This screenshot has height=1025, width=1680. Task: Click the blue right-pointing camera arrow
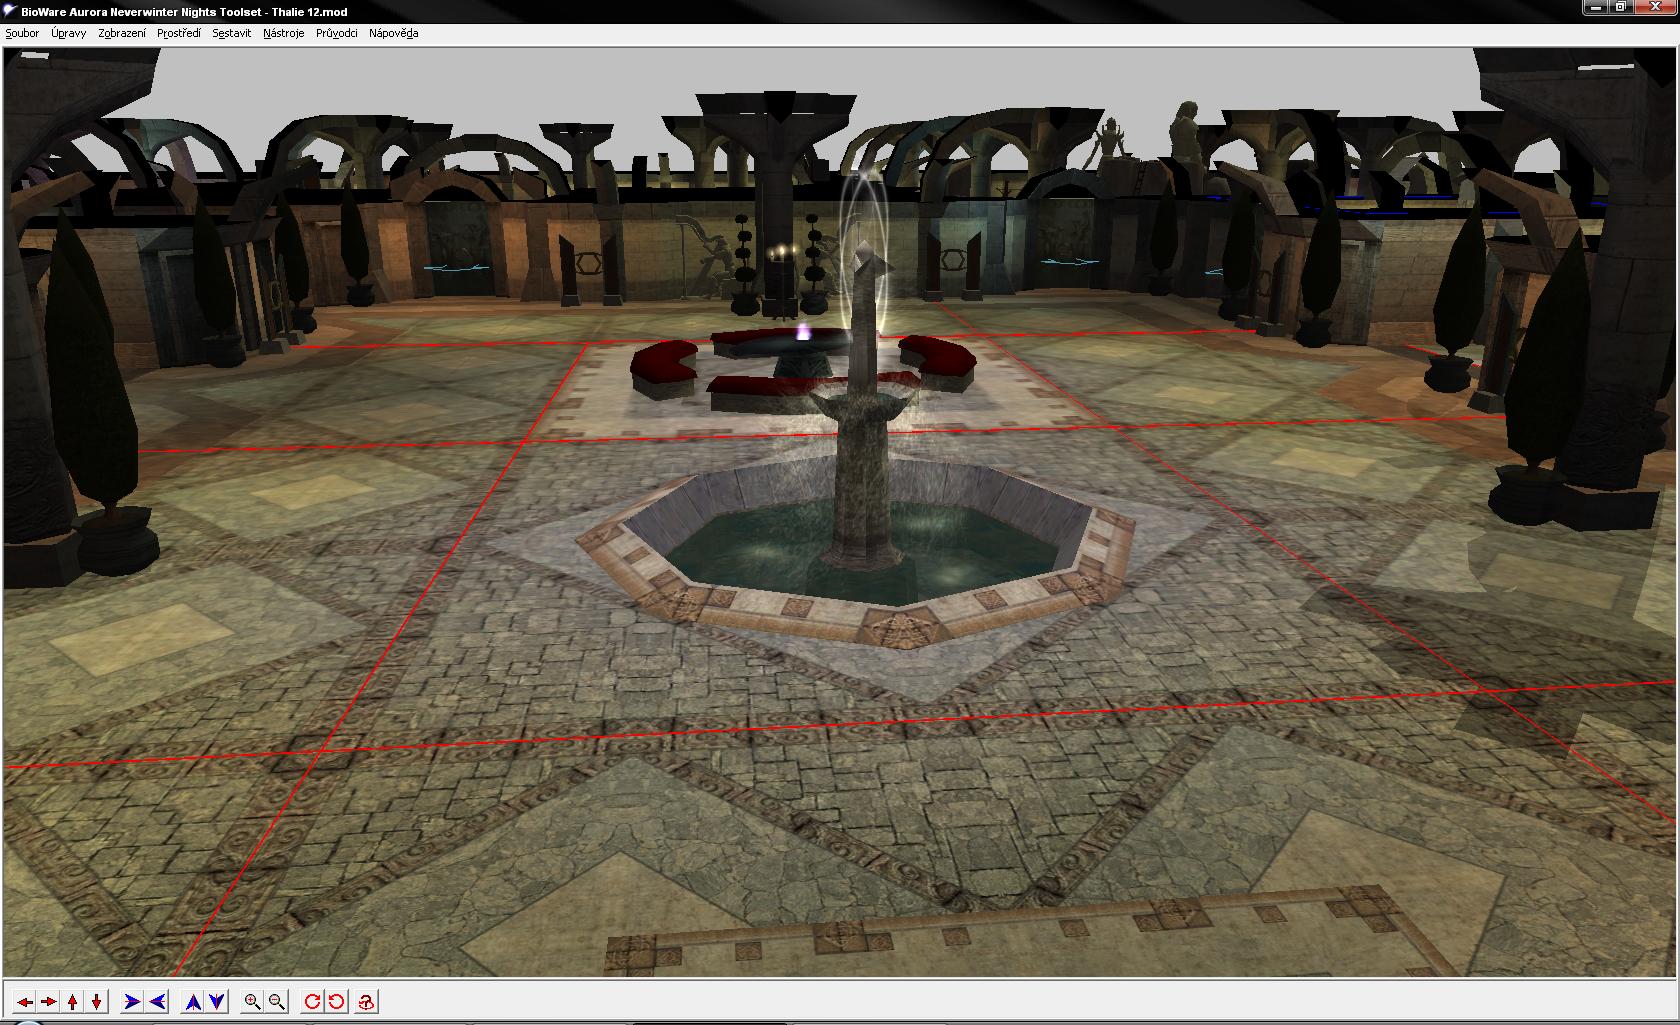click(131, 1002)
